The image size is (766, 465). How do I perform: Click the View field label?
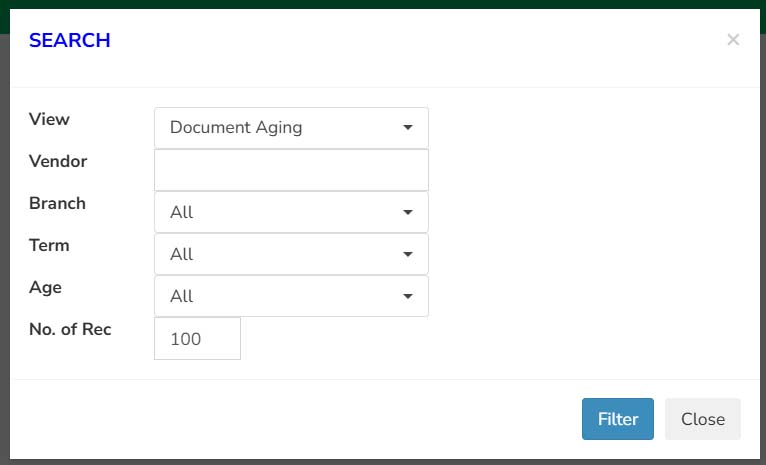pyautogui.click(x=49, y=119)
